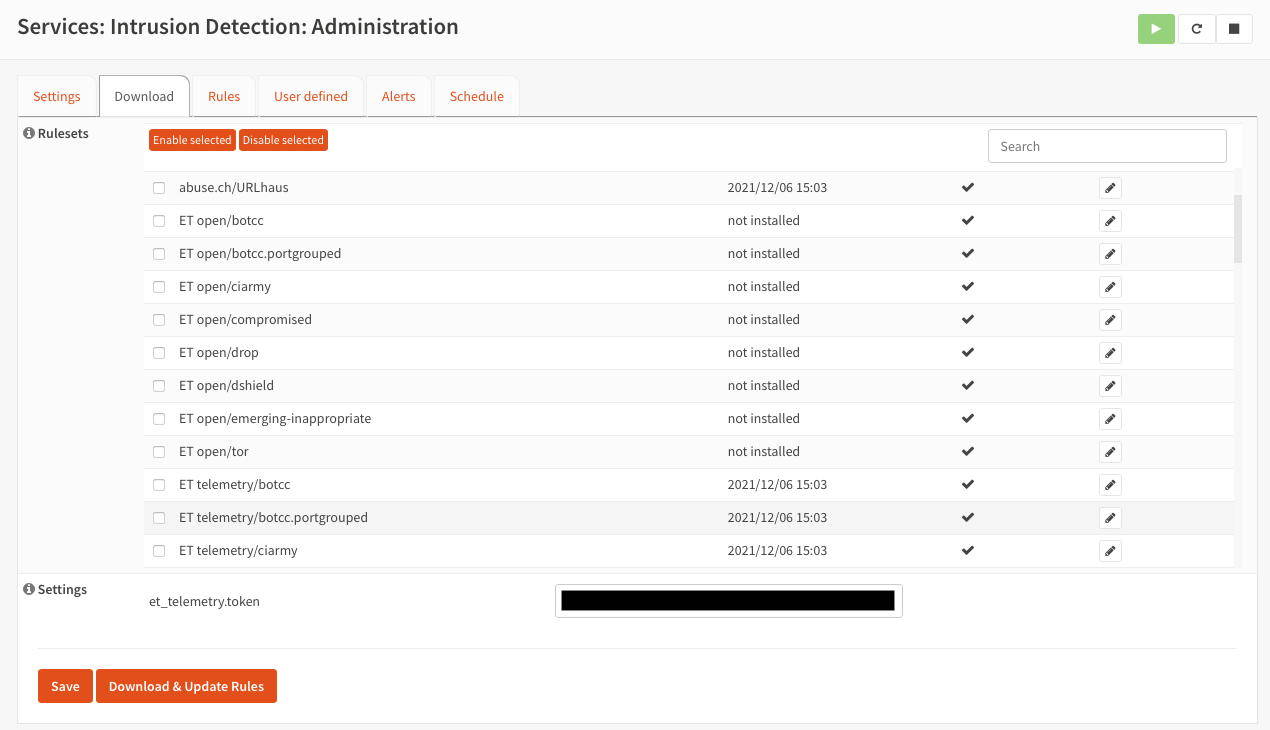This screenshot has width=1270, height=730.
Task: Check the checkbox for ET open/botcc
Action: click(159, 220)
